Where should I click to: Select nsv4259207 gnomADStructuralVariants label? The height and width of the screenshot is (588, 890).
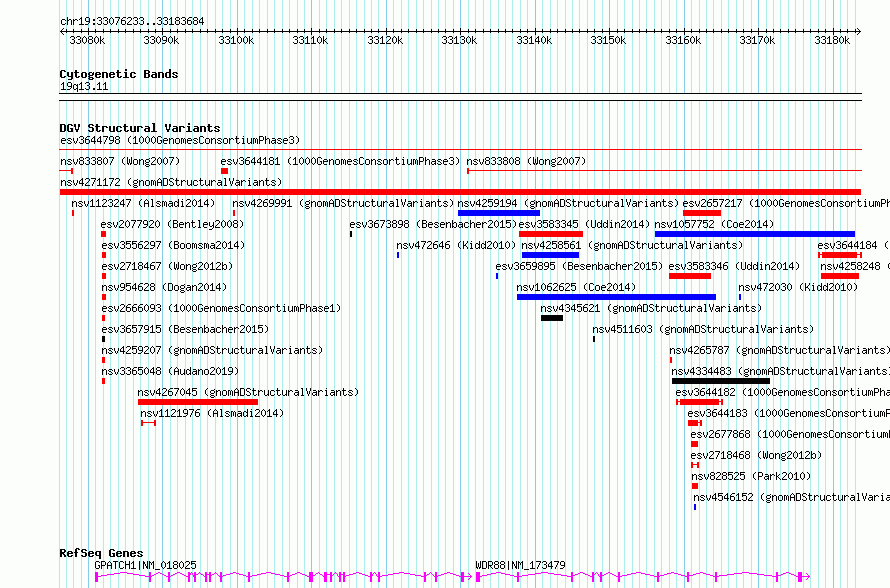[x=212, y=350]
